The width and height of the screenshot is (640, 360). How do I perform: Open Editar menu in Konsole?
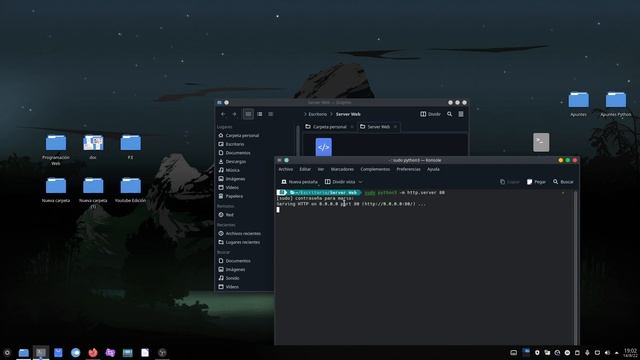coord(305,169)
